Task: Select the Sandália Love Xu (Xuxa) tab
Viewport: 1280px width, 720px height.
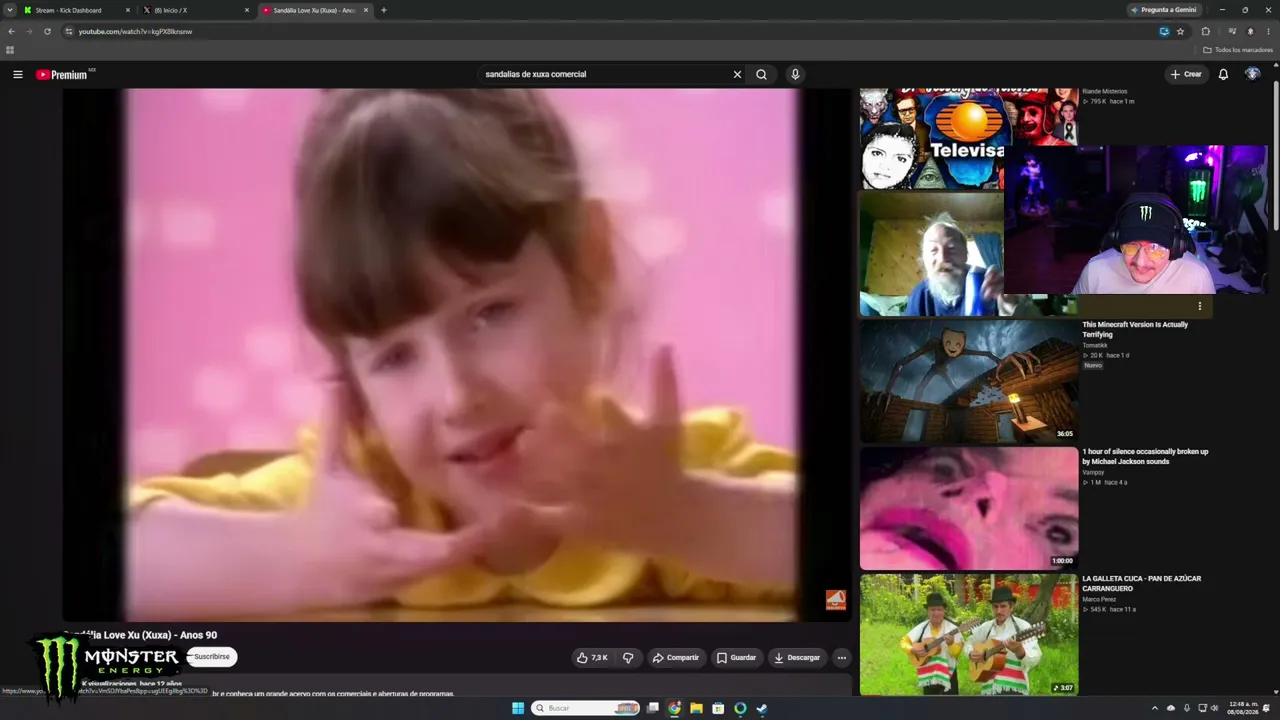Action: click(314, 10)
